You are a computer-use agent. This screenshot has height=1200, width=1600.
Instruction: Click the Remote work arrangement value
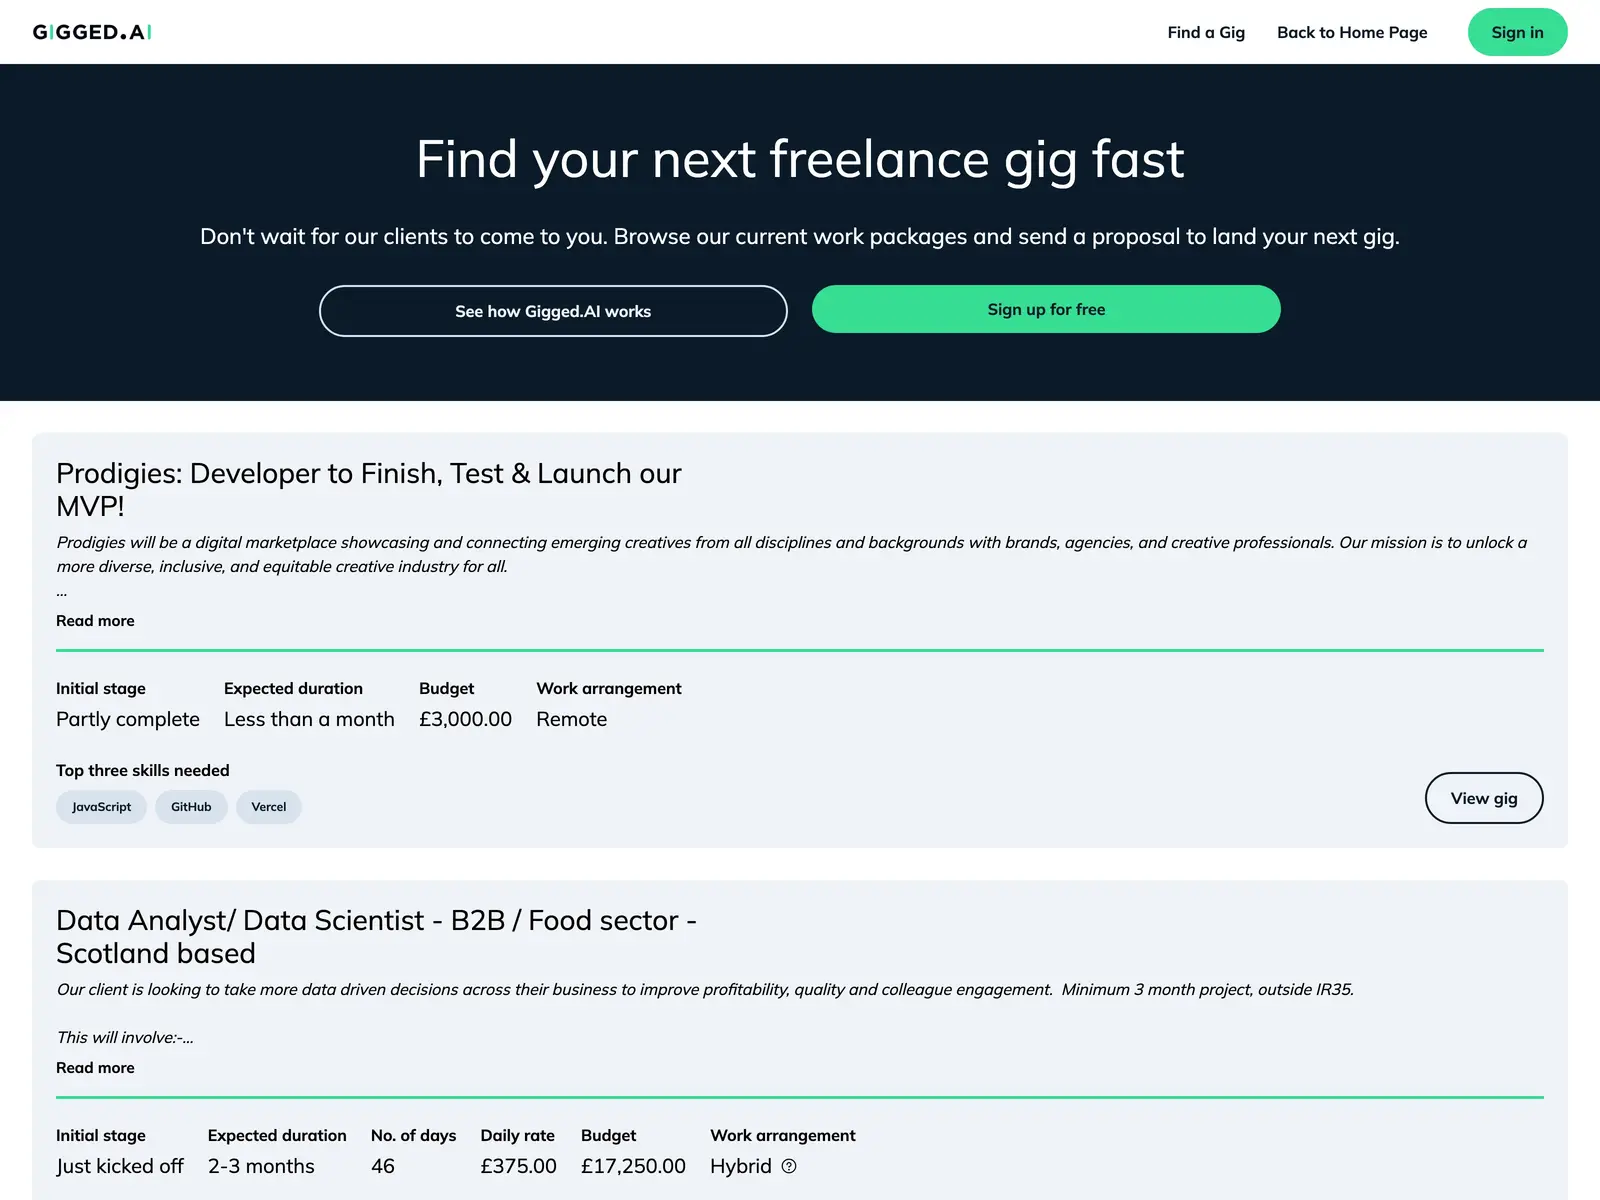tap(572, 719)
